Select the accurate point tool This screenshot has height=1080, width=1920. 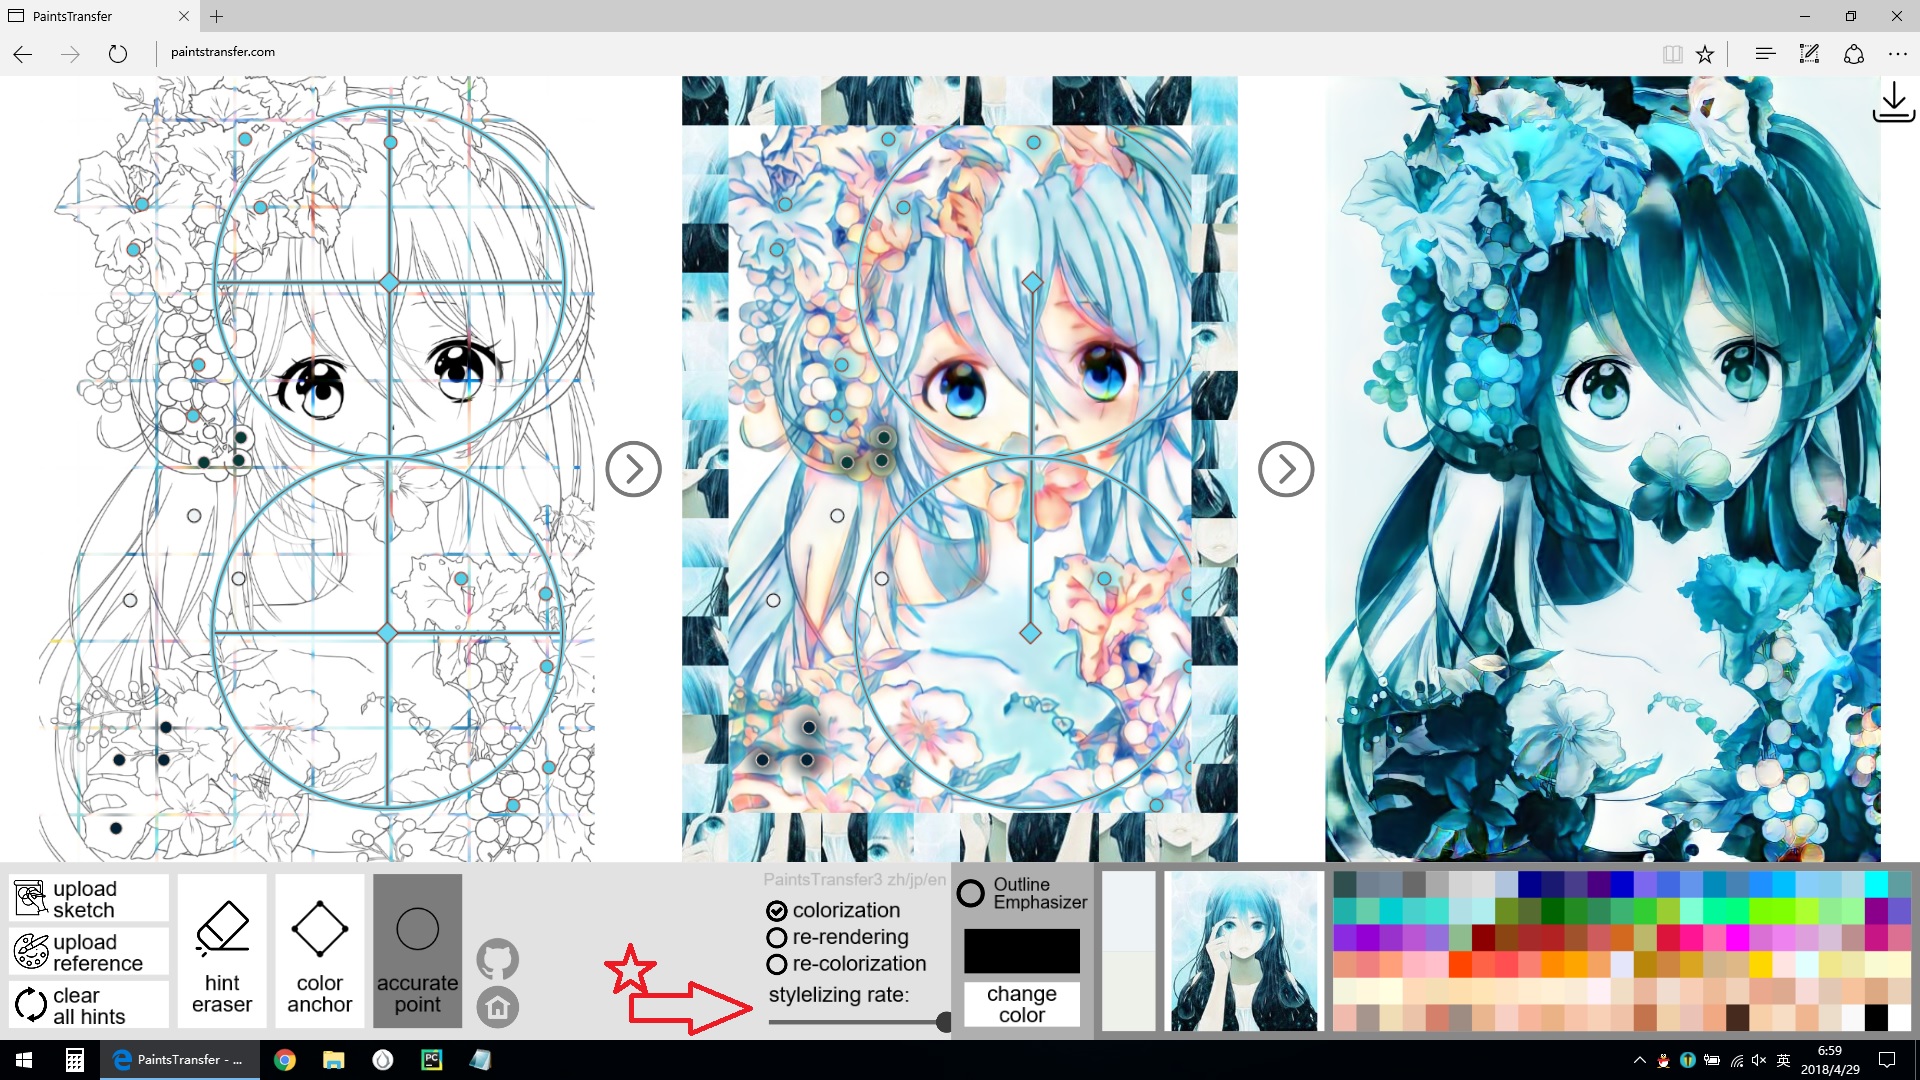417,951
